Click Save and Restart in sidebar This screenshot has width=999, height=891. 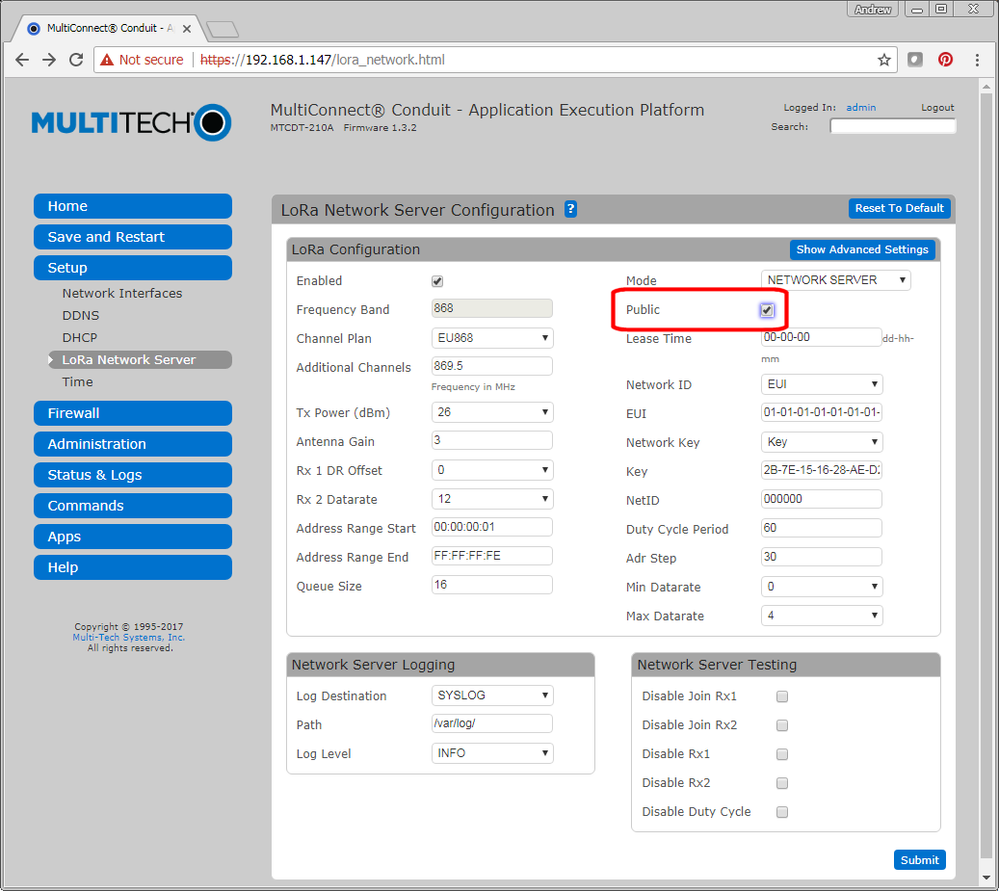[x=133, y=237]
